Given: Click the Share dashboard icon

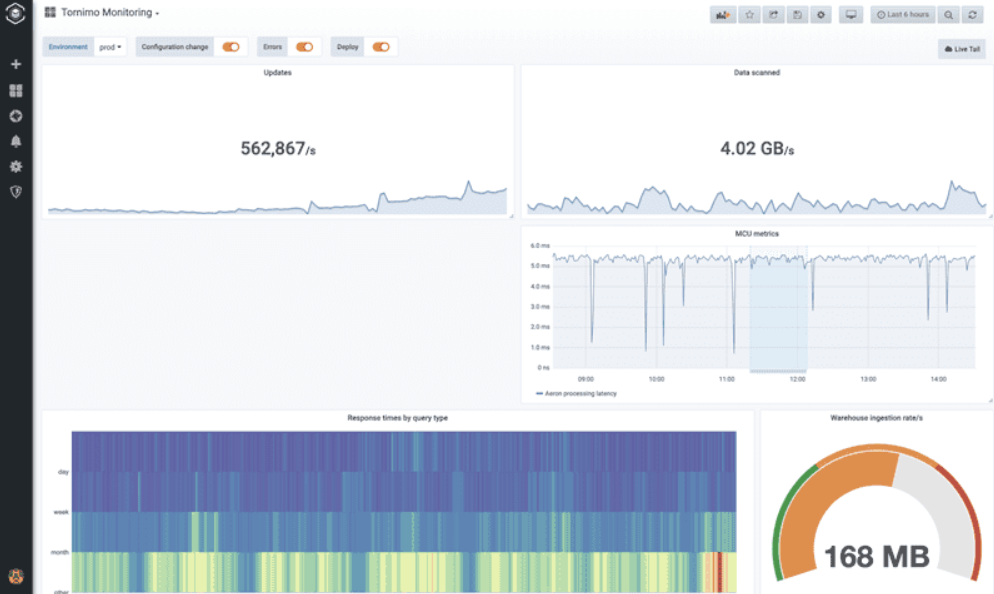Looking at the screenshot, I should coord(773,15).
